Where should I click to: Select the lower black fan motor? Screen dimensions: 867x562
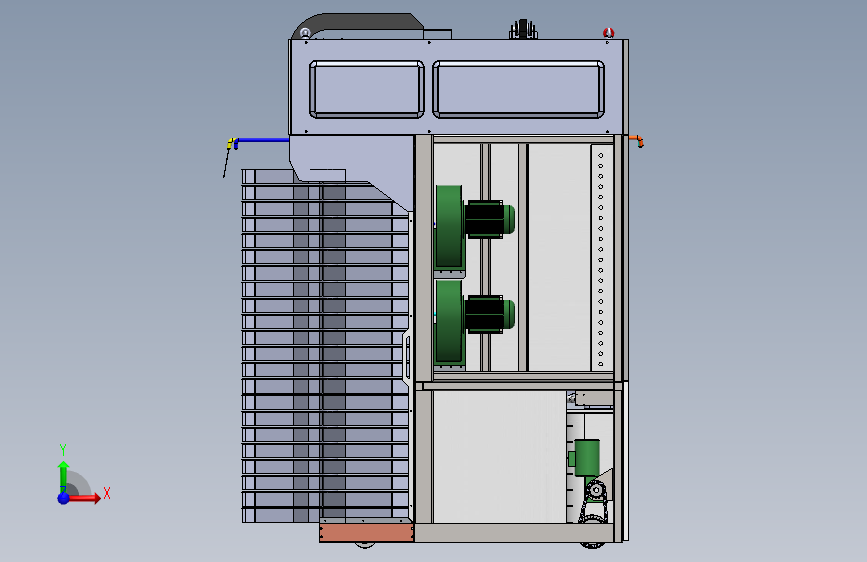(485, 314)
